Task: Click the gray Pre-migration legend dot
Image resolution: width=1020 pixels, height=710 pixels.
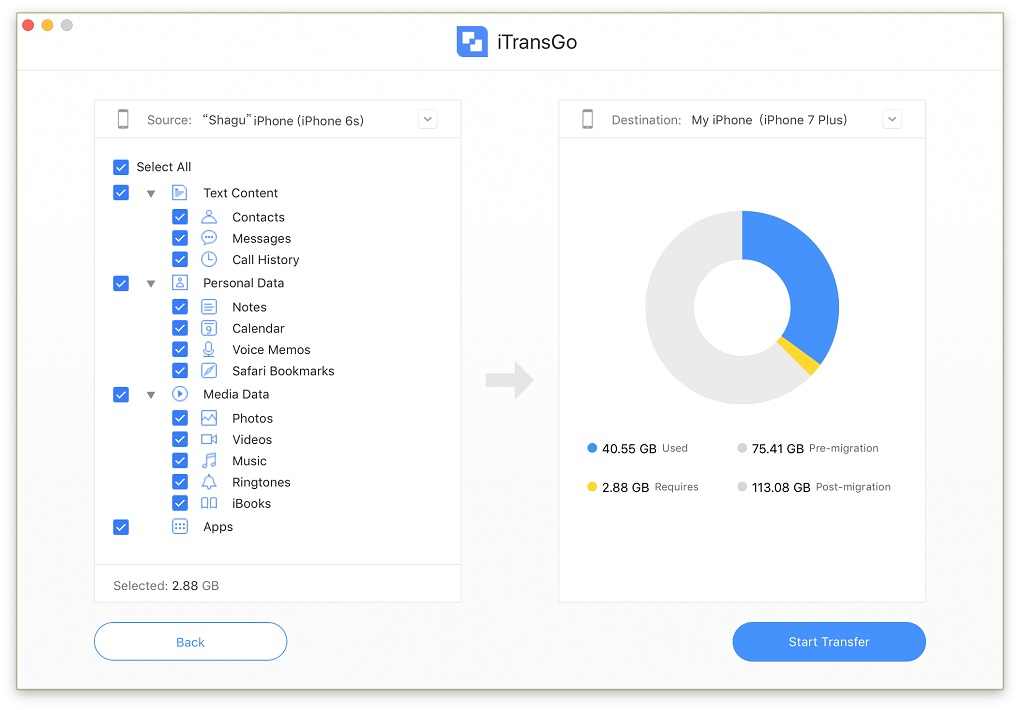Action: [x=742, y=448]
